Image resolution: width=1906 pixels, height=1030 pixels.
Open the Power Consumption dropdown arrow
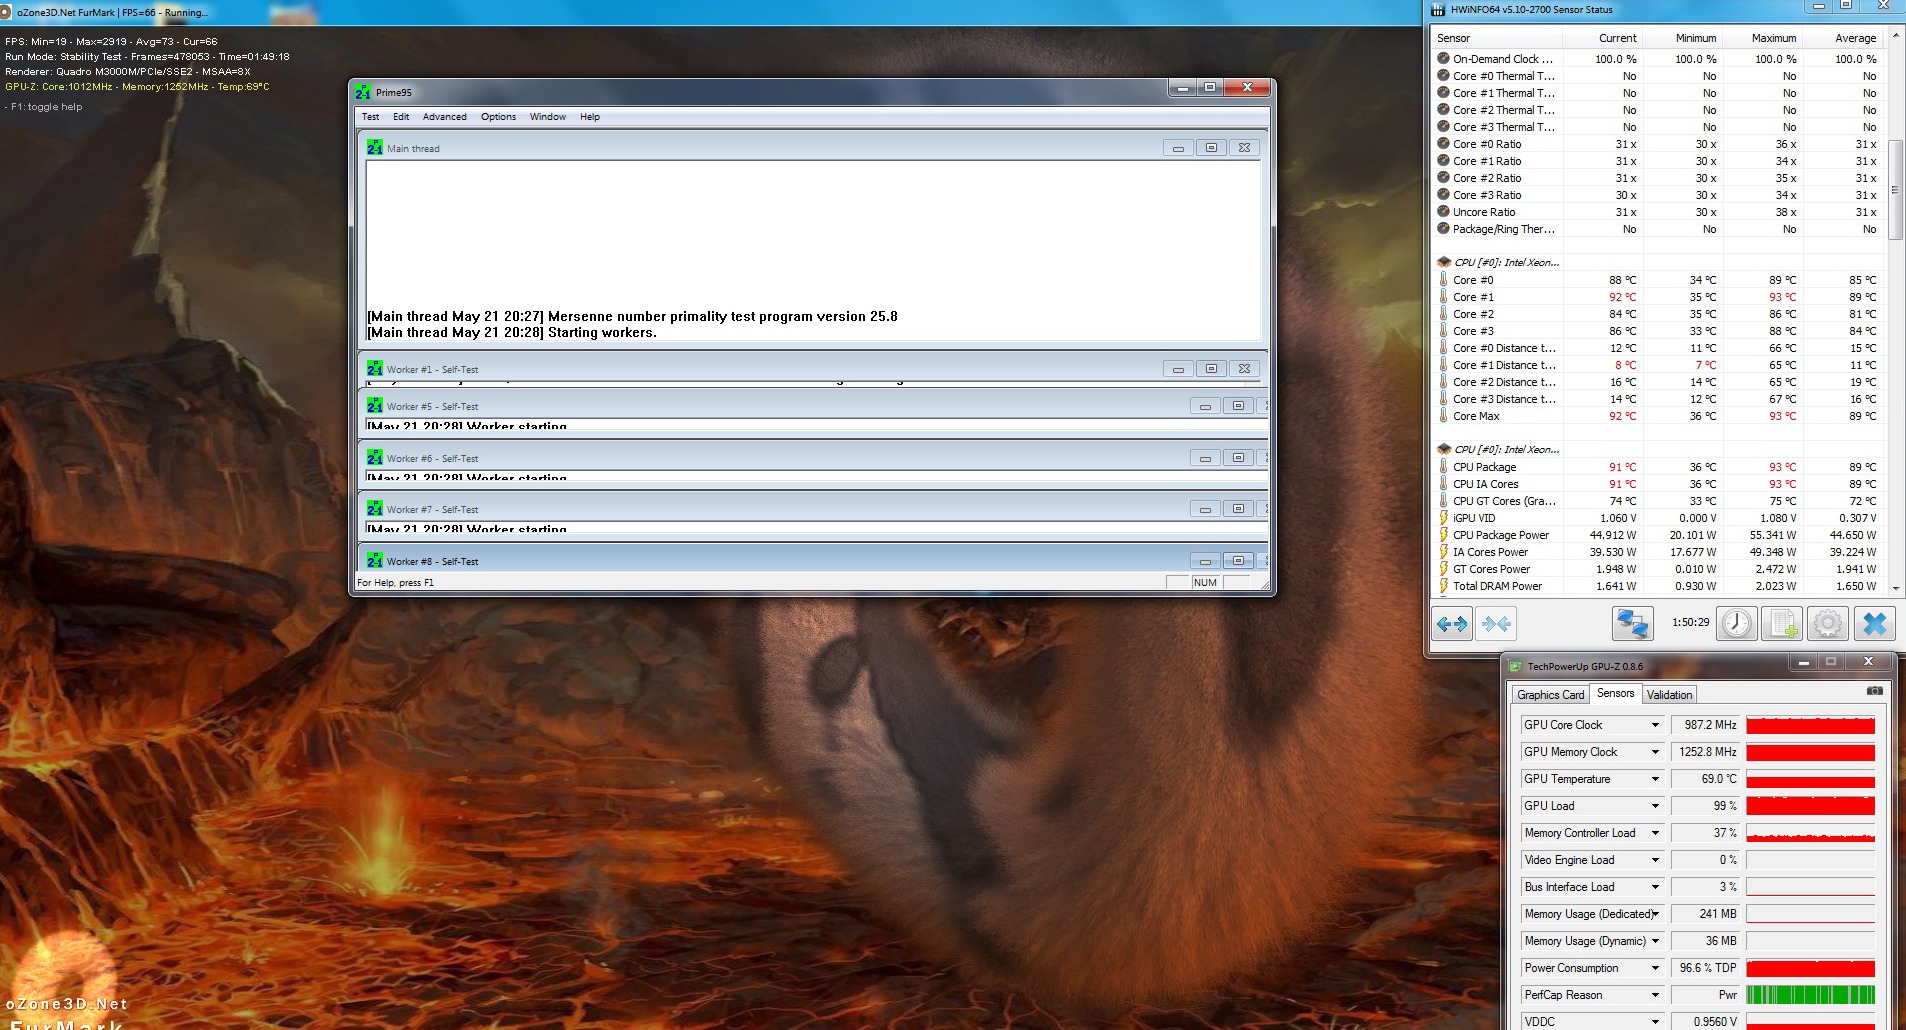pos(1655,968)
